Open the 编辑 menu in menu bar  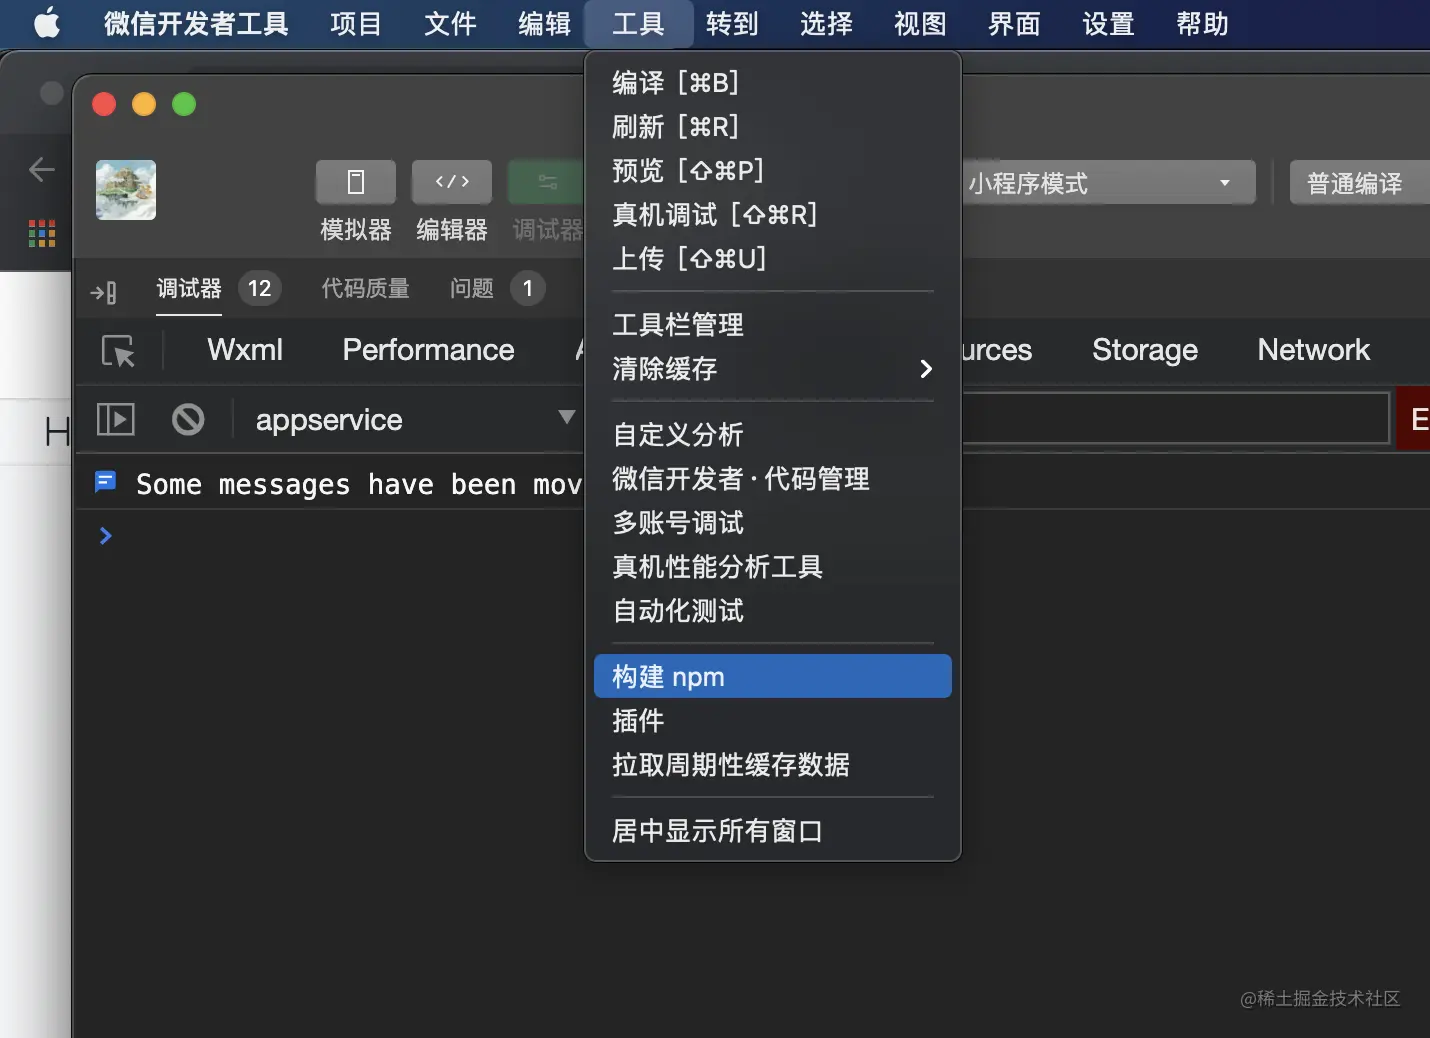point(544,23)
